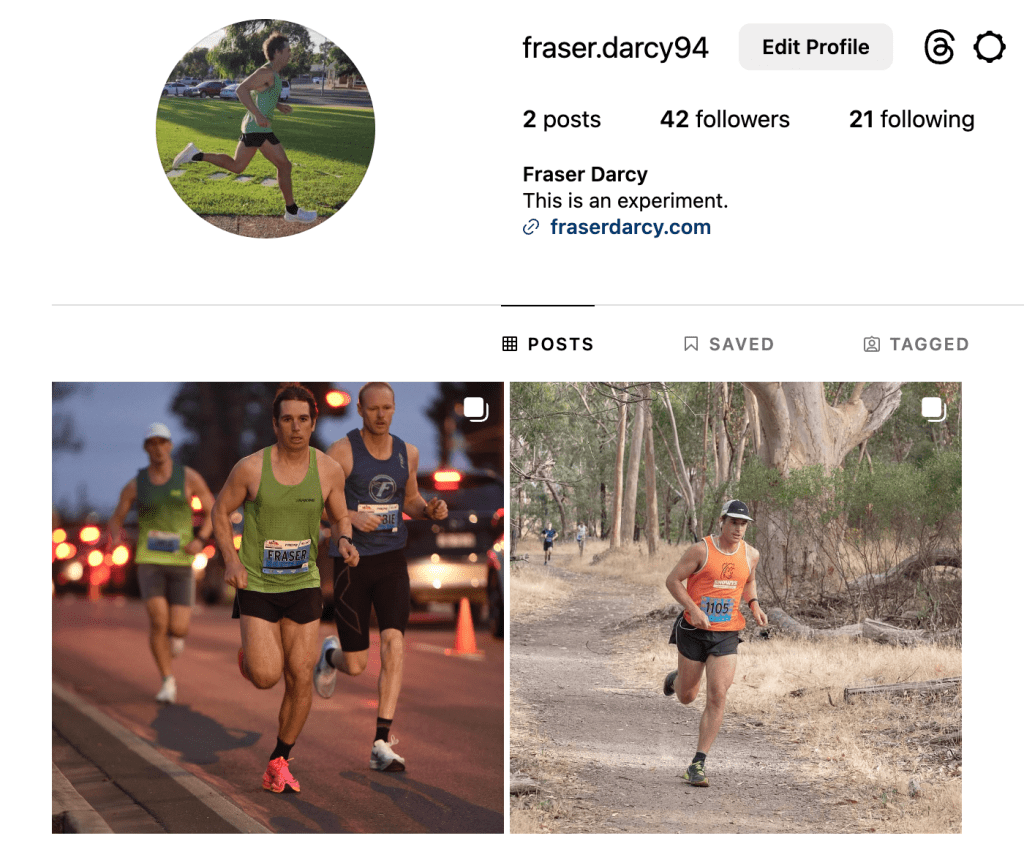
Task: Click the fraser.darcy94 username heading
Action: (615, 48)
